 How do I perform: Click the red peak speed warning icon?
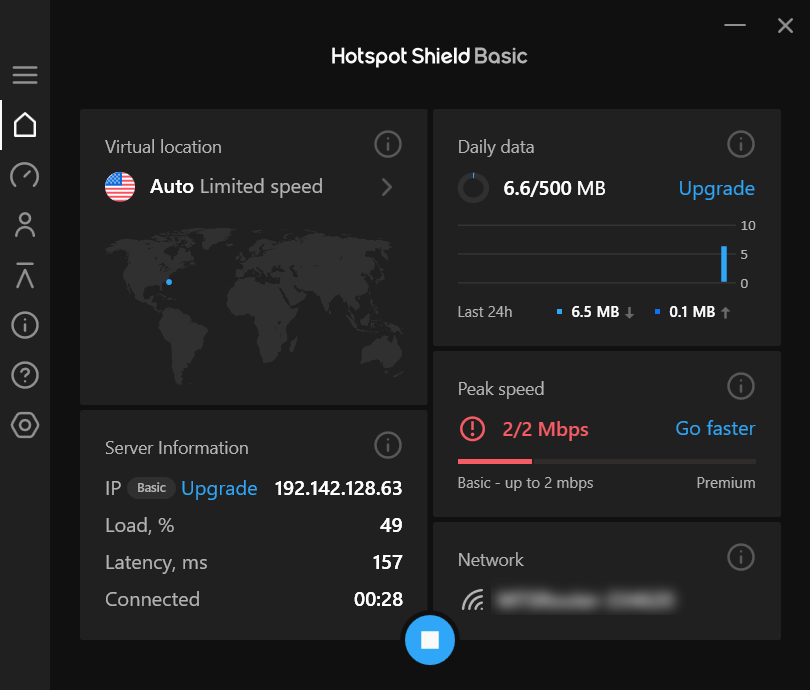472,429
